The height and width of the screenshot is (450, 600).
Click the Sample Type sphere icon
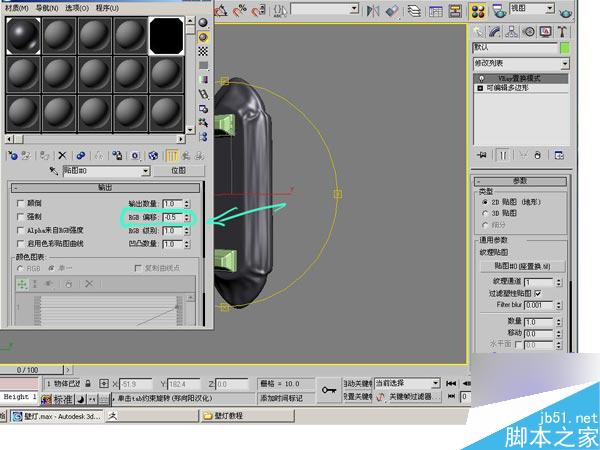pyautogui.click(x=203, y=23)
